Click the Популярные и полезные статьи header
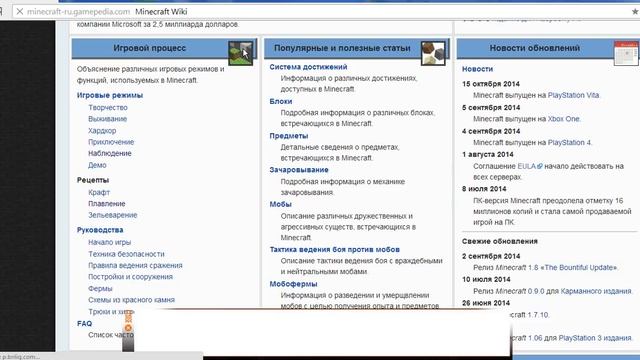The image size is (640, 360). point(342,48)
